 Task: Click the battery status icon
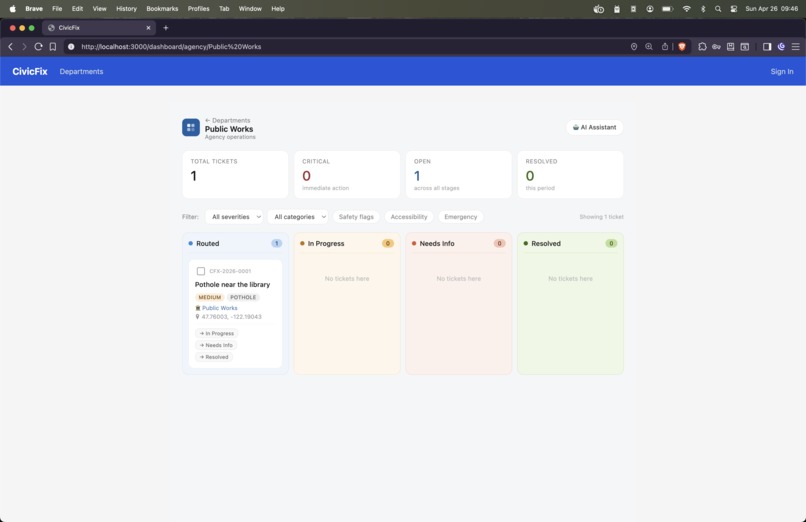[x=667, y=9]
